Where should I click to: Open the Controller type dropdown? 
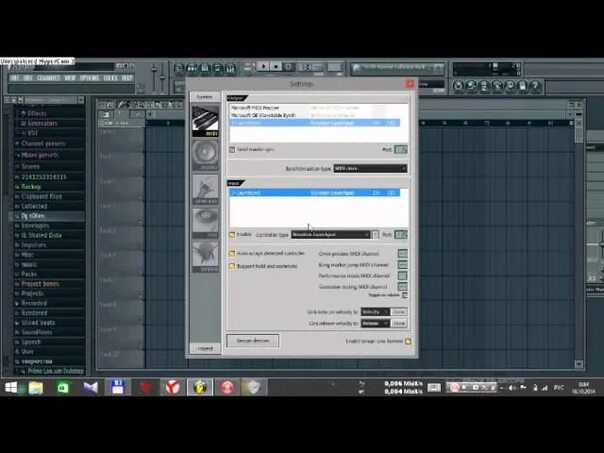331,235
